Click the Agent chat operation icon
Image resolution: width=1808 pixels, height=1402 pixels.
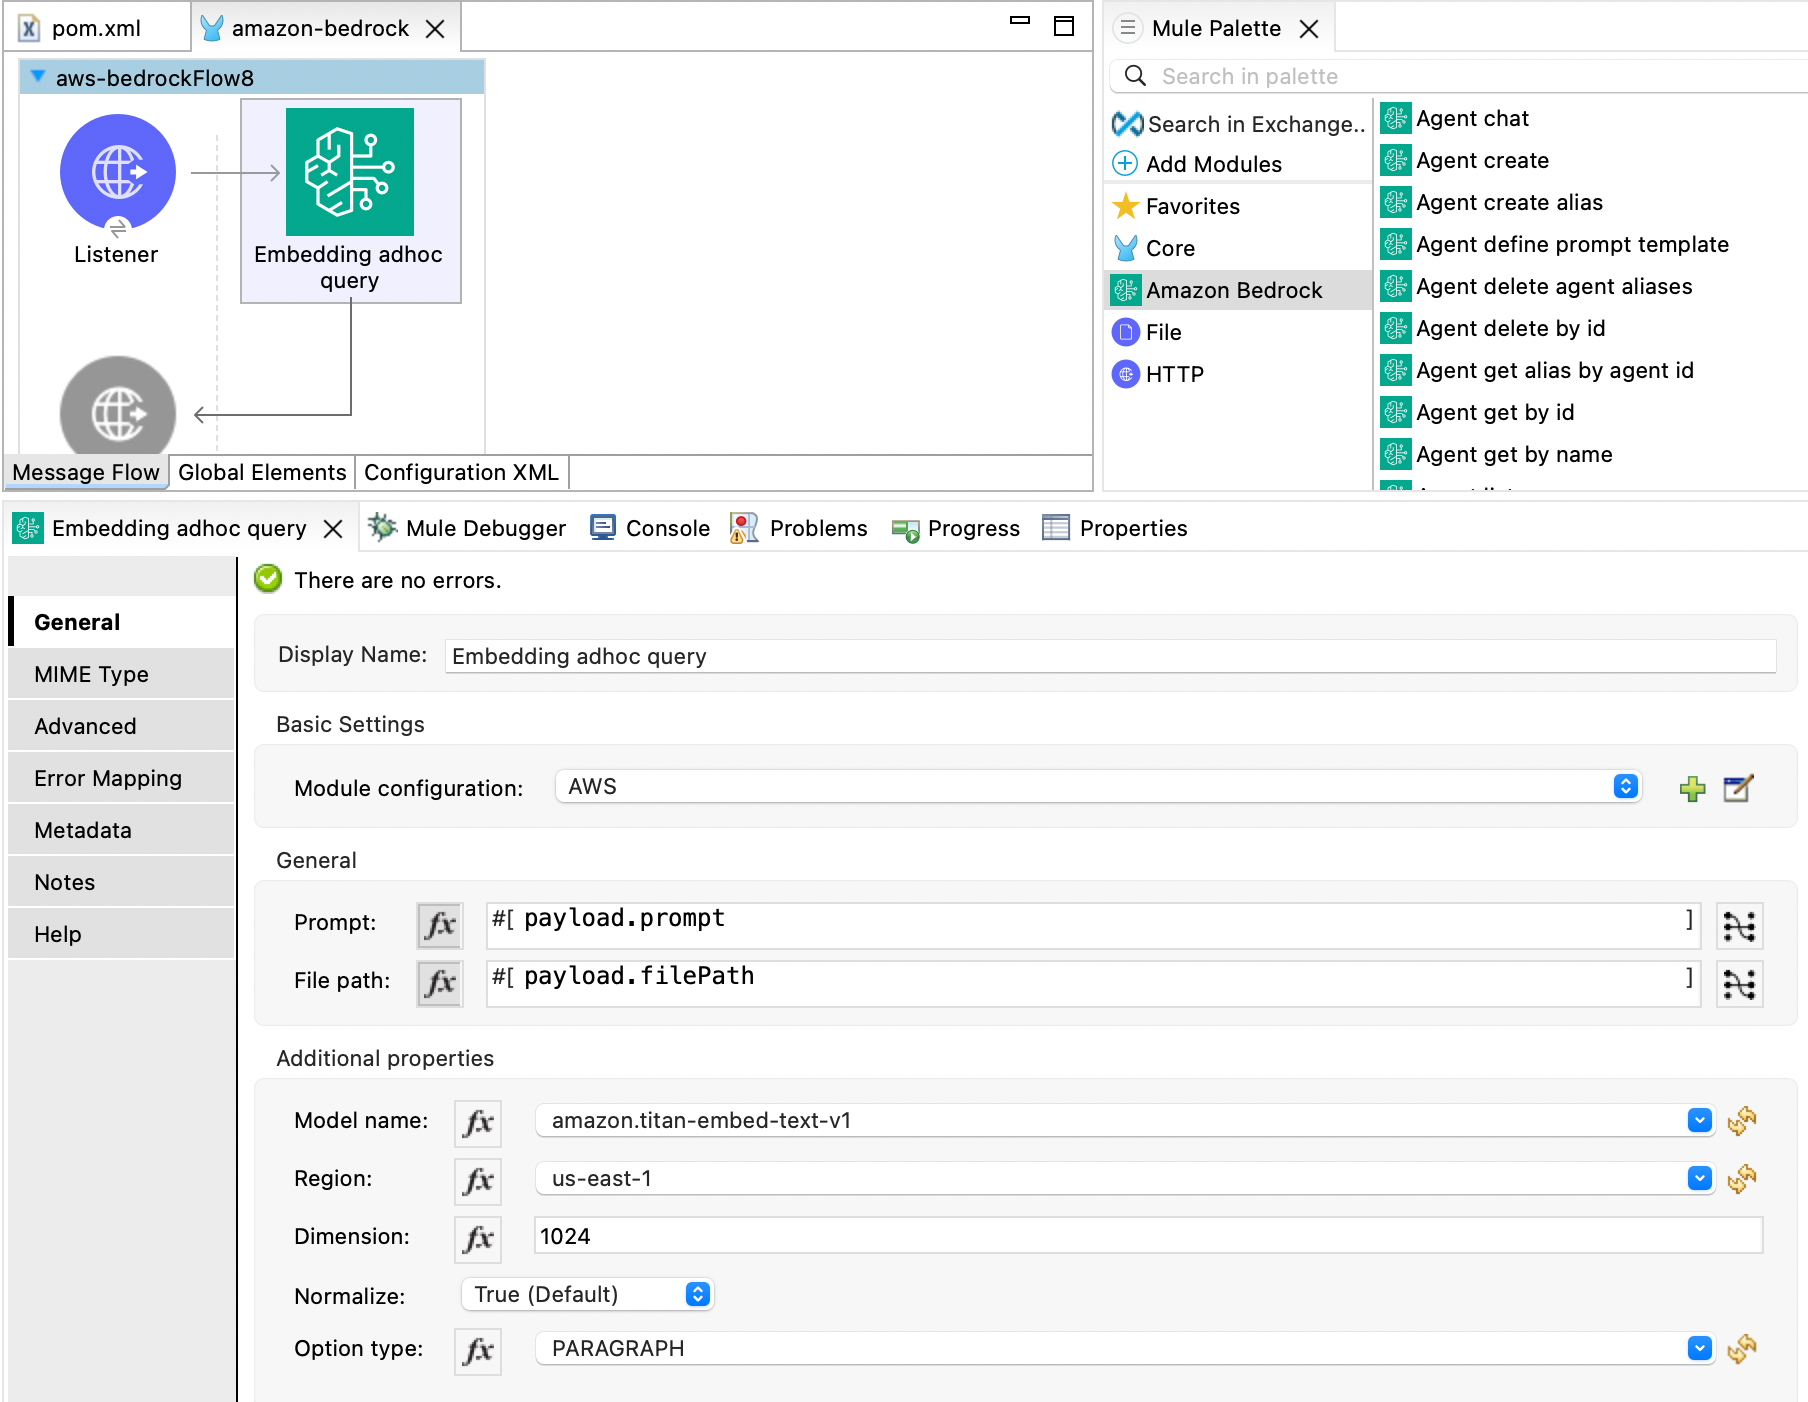[1396, 118]
